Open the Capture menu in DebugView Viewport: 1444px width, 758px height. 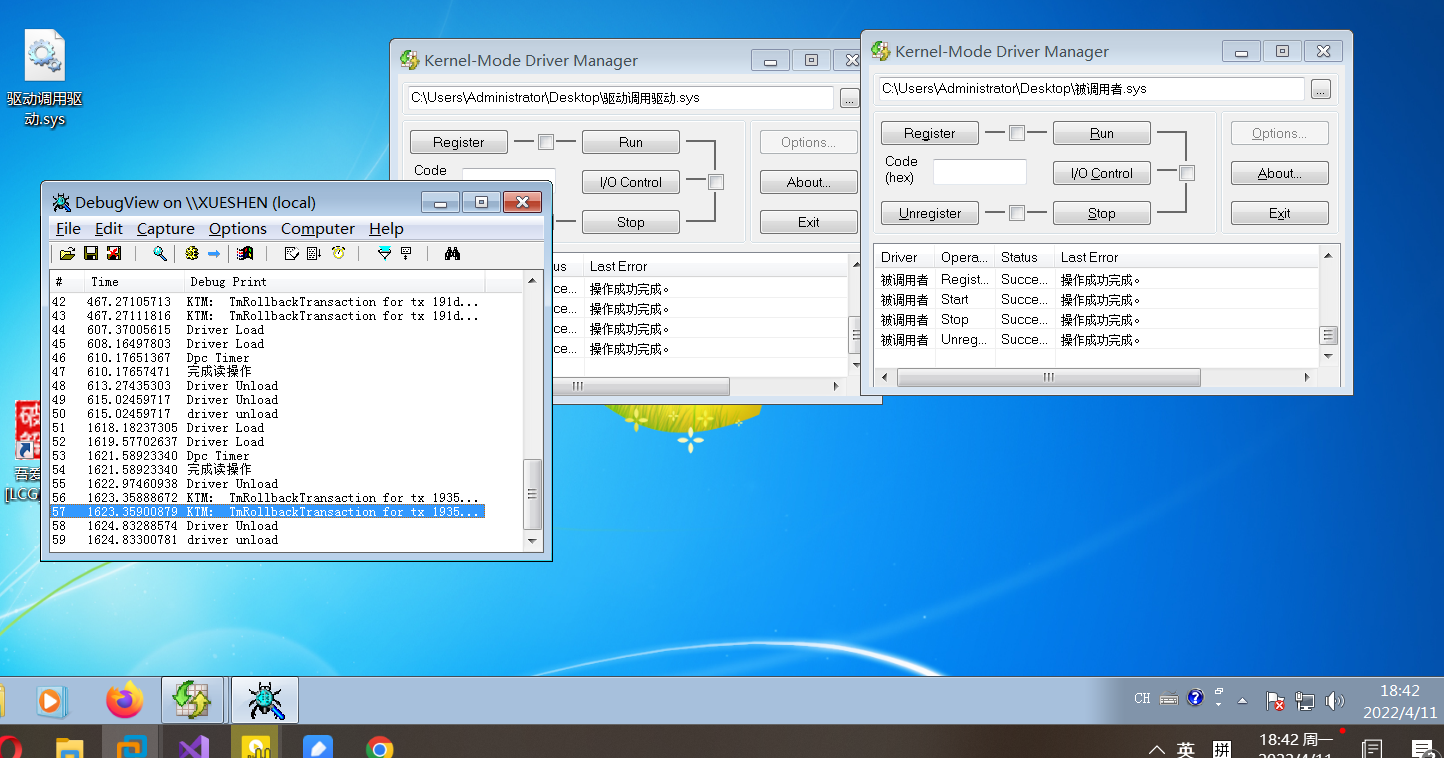pos(166,229)
